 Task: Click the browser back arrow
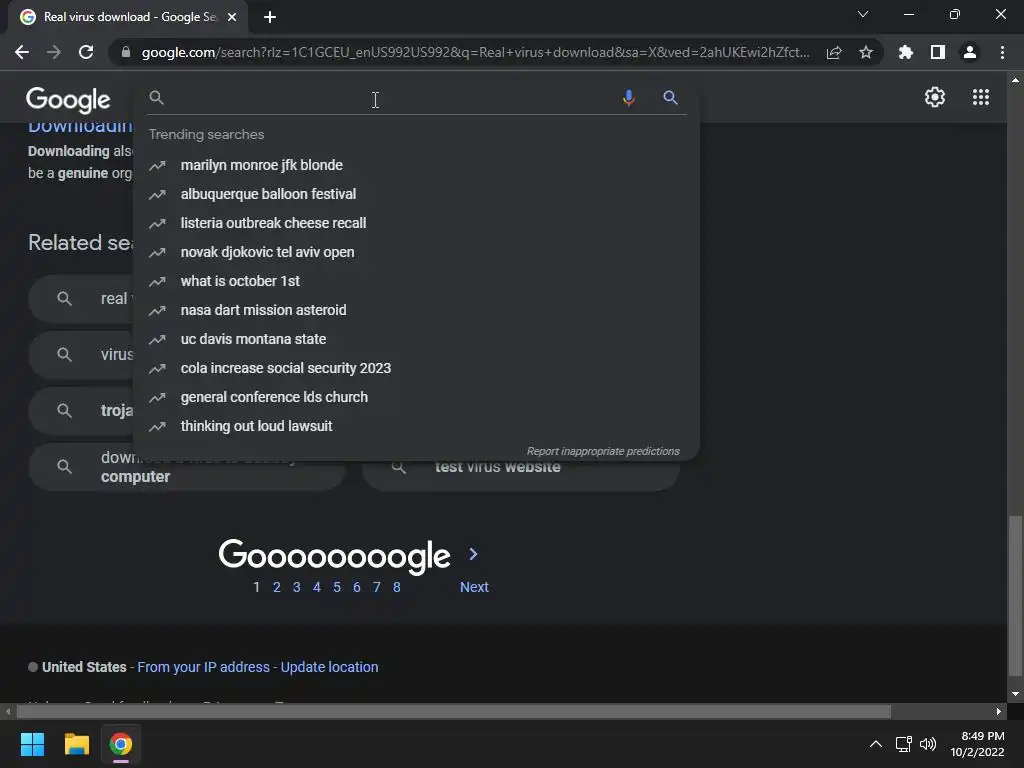(x=22, y=52)
